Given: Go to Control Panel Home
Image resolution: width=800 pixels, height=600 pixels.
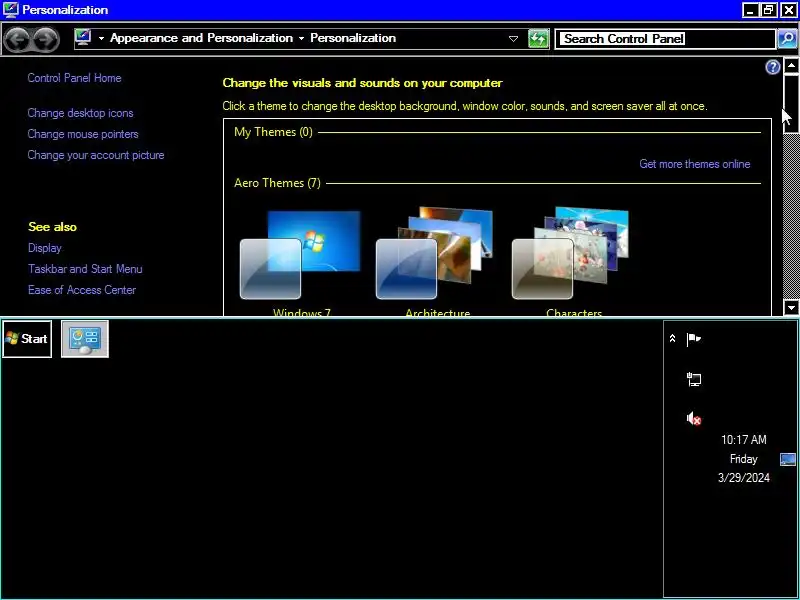Looking at the screenshot, I should [74, 78].
